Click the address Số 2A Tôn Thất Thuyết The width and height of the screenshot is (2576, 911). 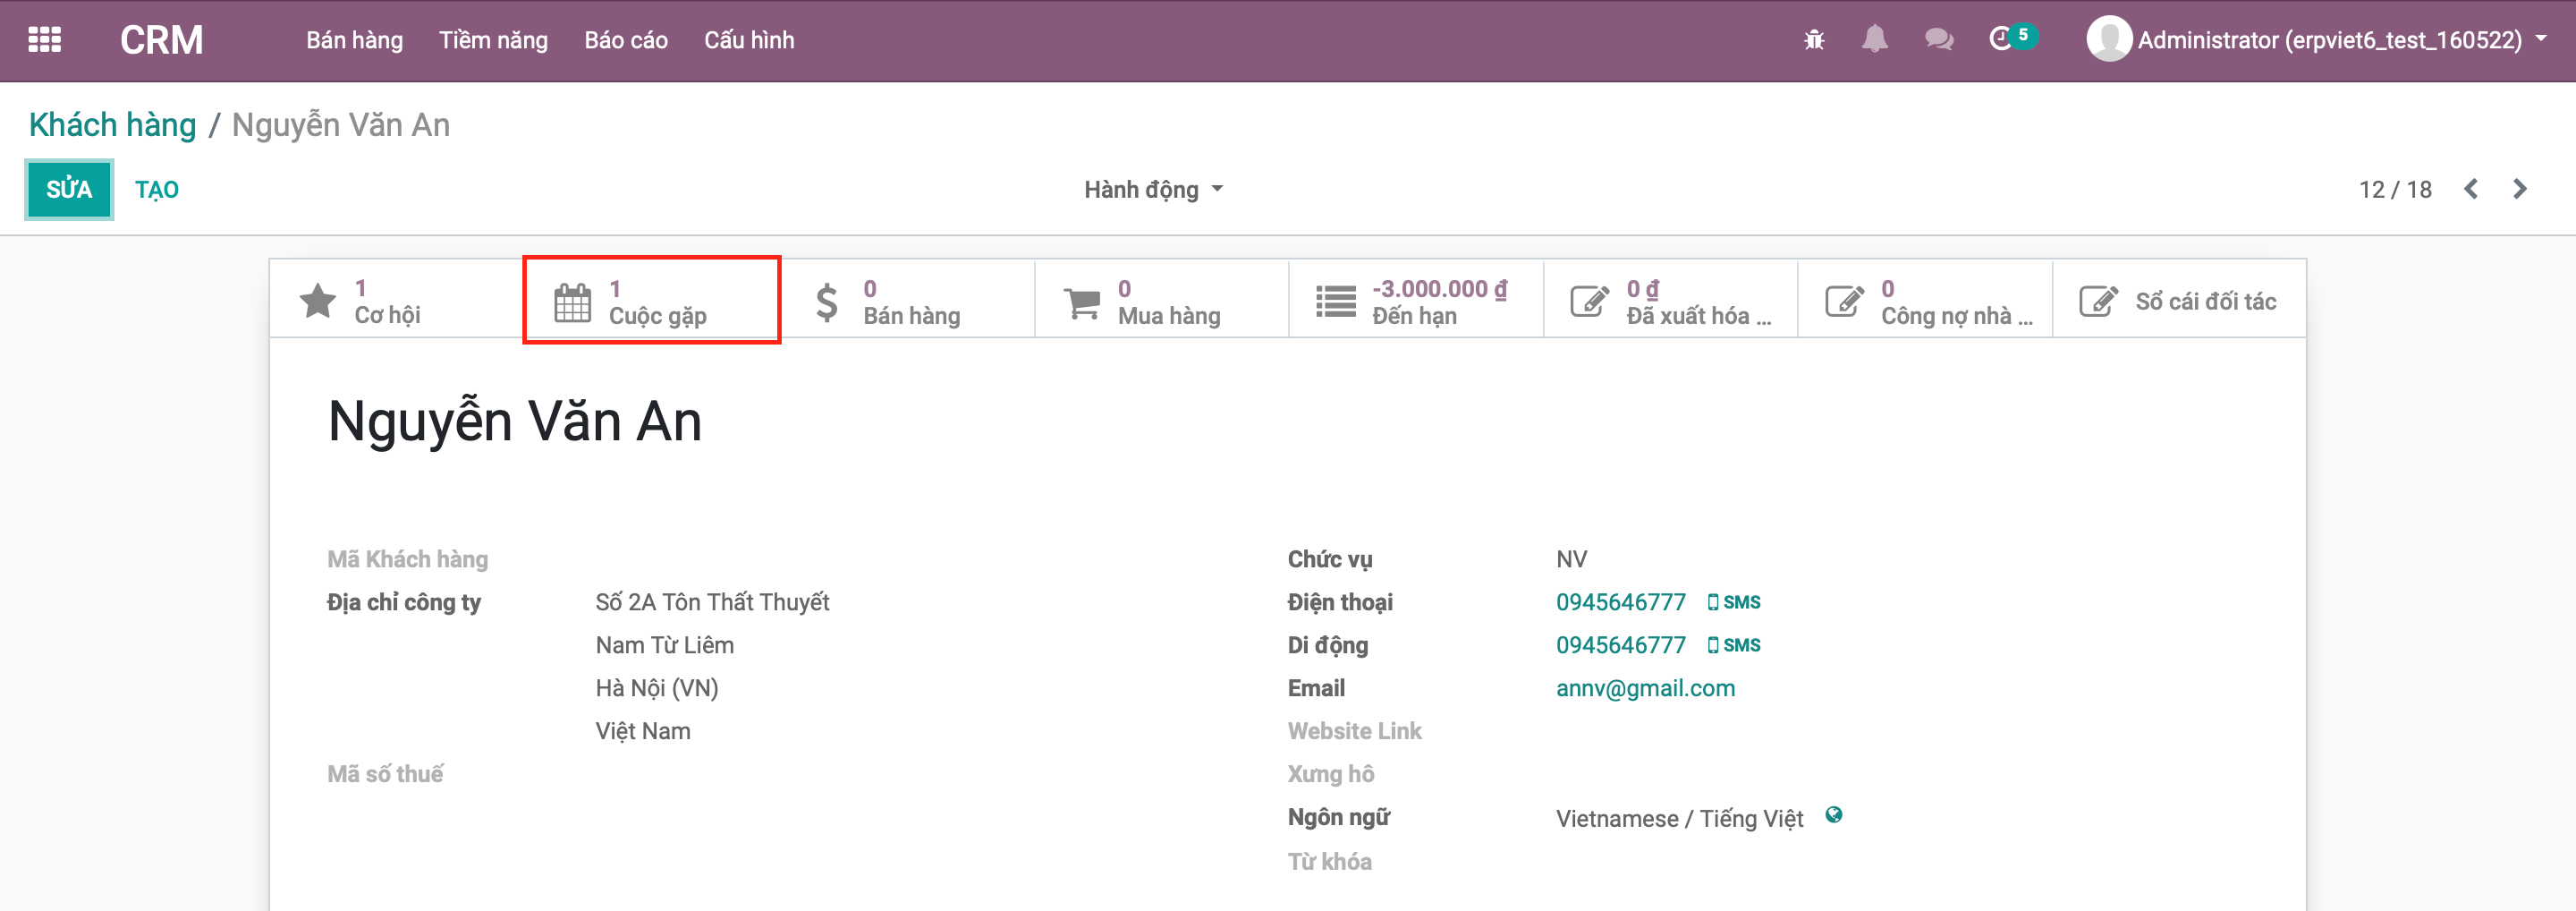click(712, 602)
